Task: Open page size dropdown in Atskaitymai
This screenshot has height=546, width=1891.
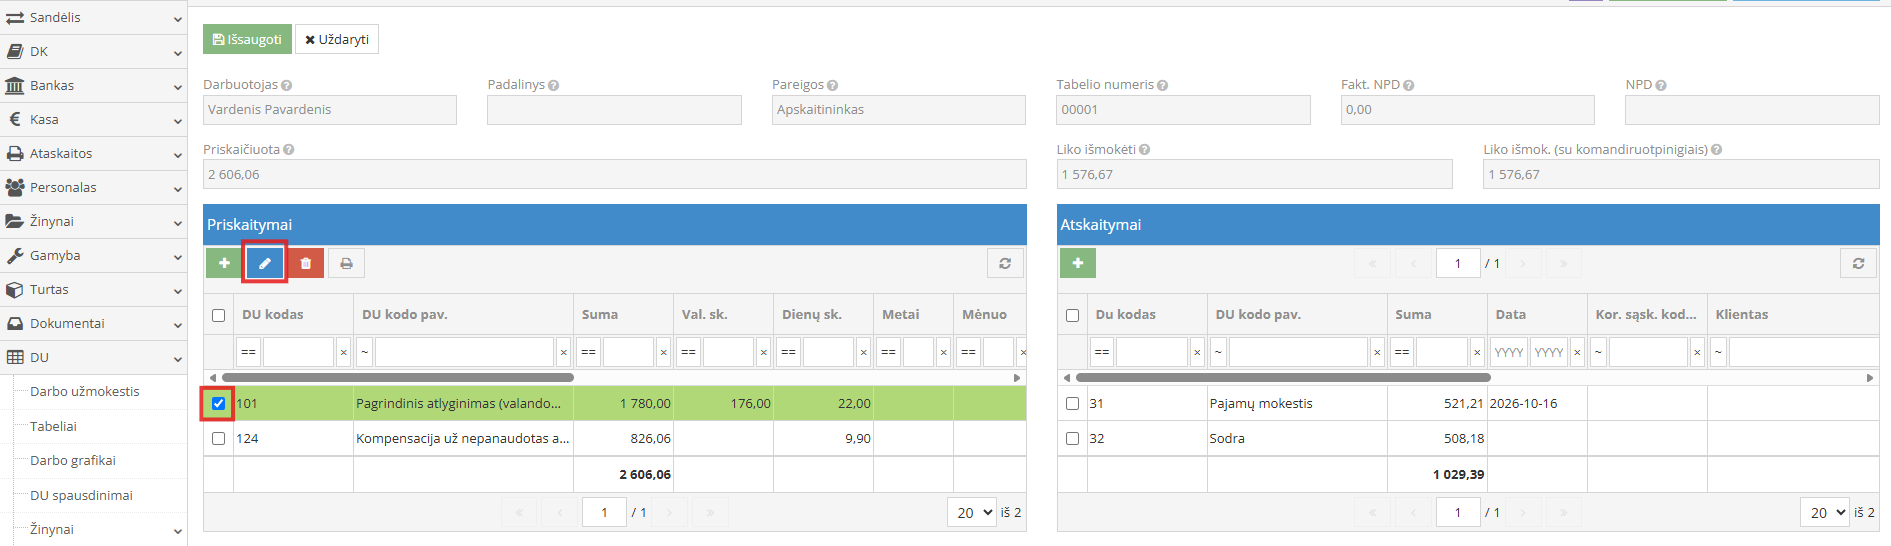Action: [1825, 512]
